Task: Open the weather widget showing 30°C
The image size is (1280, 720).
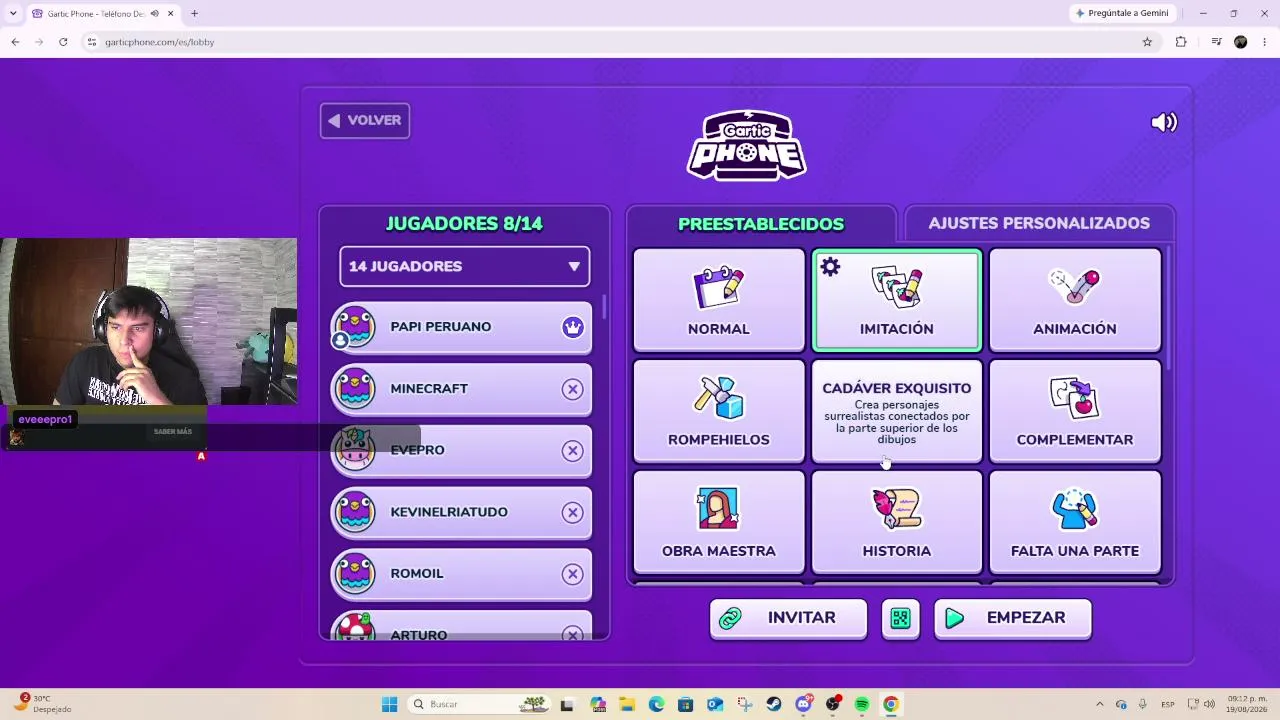Action: (43, 704)
